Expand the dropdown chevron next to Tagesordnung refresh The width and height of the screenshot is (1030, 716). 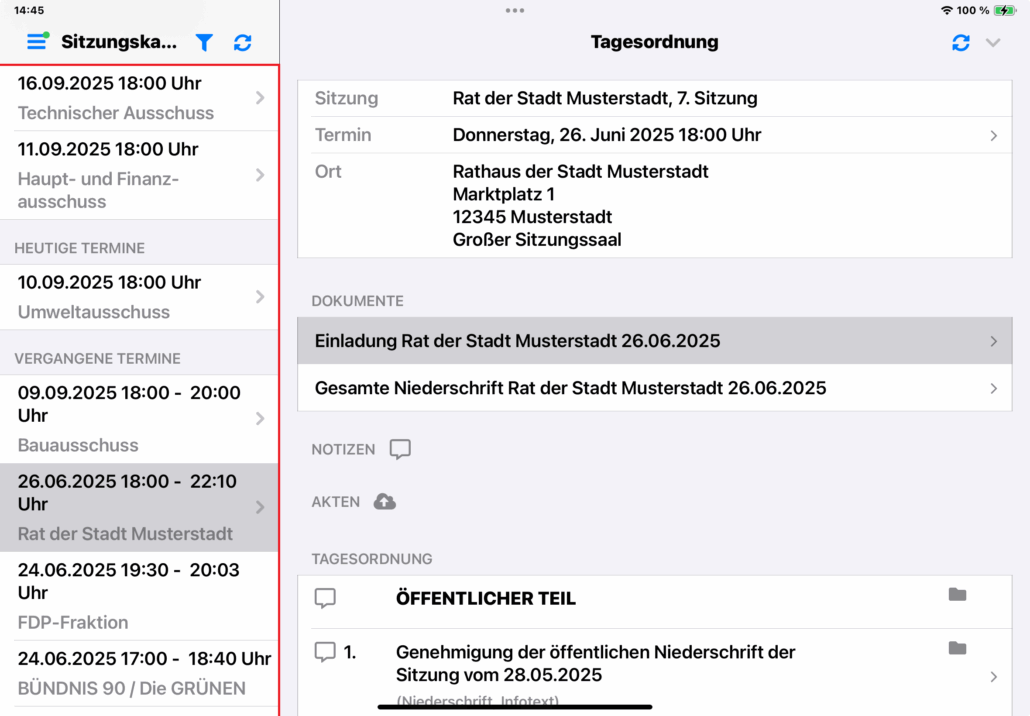point(993,42)
